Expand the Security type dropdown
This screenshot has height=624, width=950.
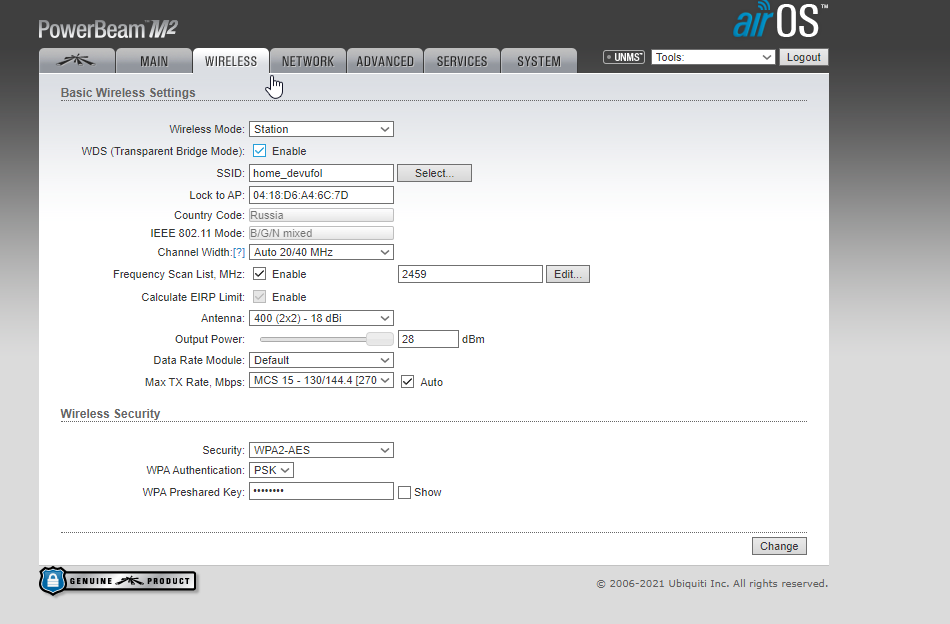321,450
